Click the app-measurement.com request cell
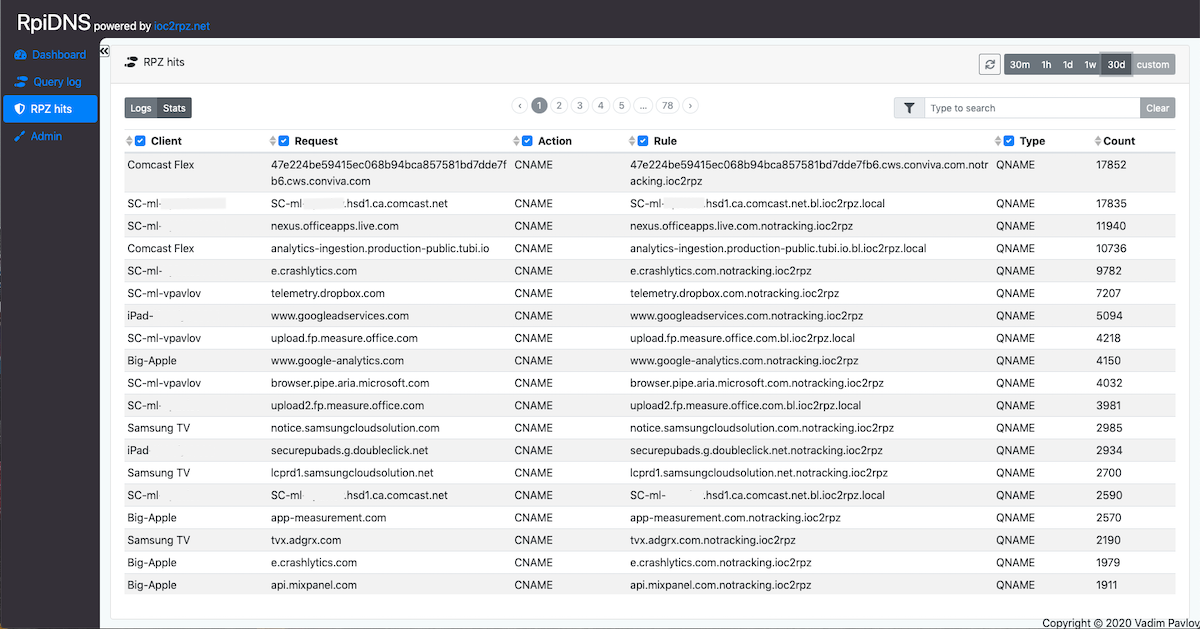Screen dimensions: 1200x629 [328, 518]
